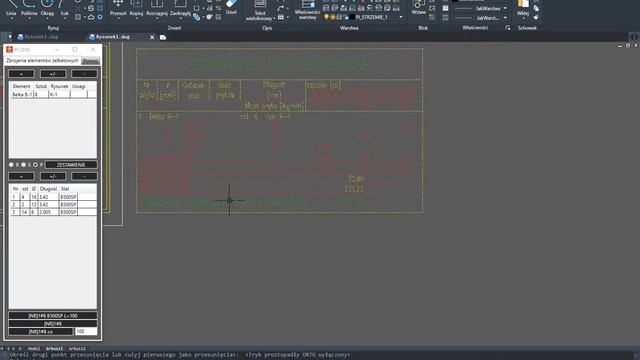Expand the Wklej paste dropdown arrow
The height and width of the screenshot is (360, 640).
523,19
